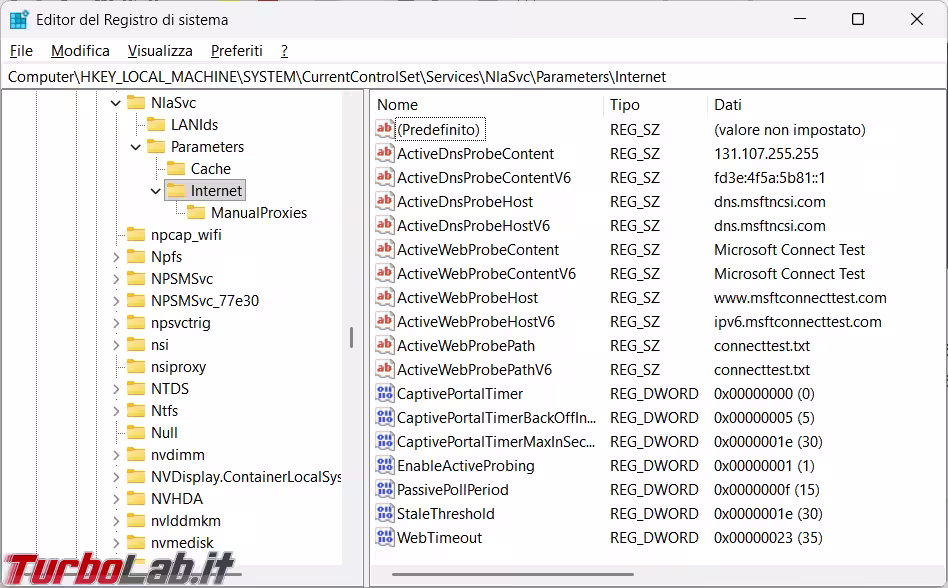This screenshot has height=588, width=948.
Task: Click the string icon of ActiveDnsProbeHostV6
Action: (385, 225)
